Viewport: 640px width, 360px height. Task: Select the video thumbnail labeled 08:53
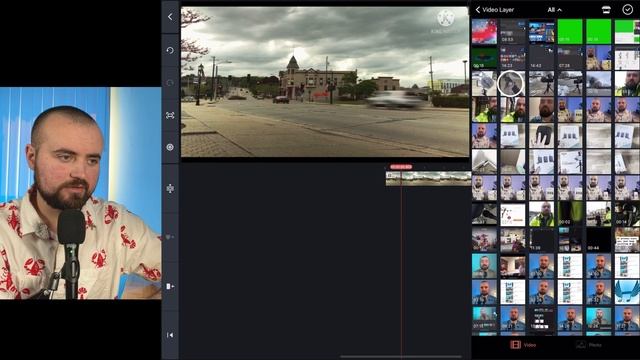coord(513,31)
